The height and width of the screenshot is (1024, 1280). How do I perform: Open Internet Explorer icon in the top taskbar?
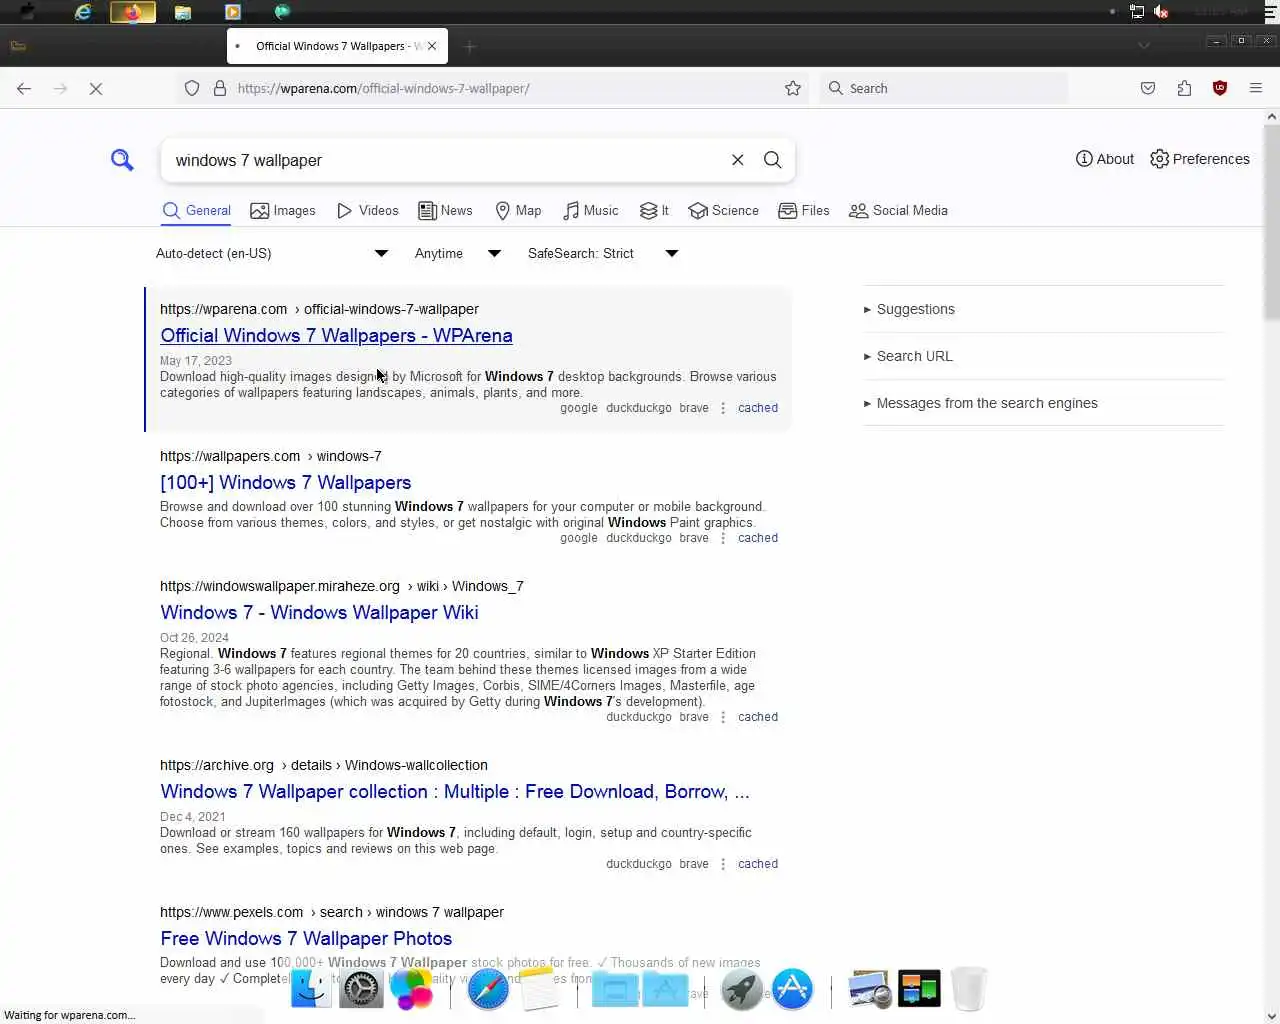(x=83, y=12)
